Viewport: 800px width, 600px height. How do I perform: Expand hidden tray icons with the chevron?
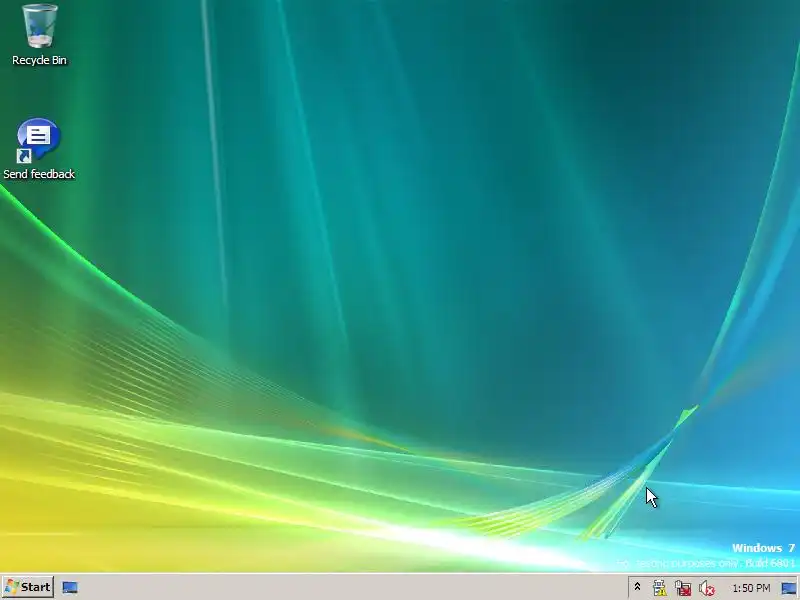coord(637,588)
